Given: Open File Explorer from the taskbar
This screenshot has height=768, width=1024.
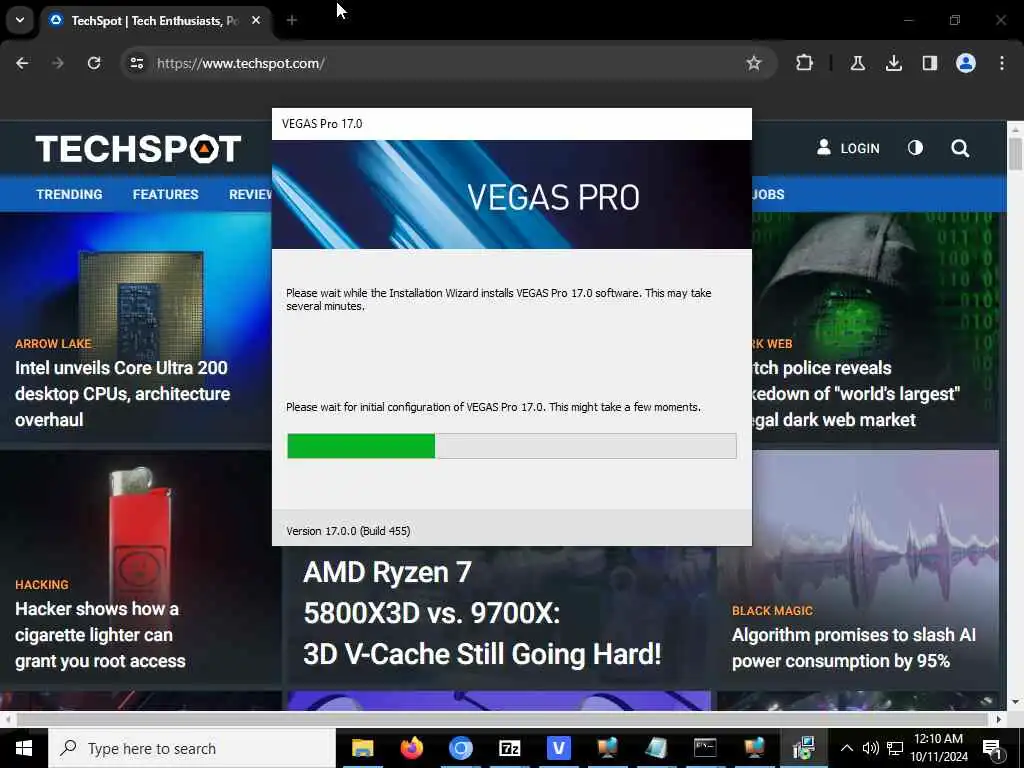Looking at the screenshot, I should pyautogui.click(x=362, y=748).
